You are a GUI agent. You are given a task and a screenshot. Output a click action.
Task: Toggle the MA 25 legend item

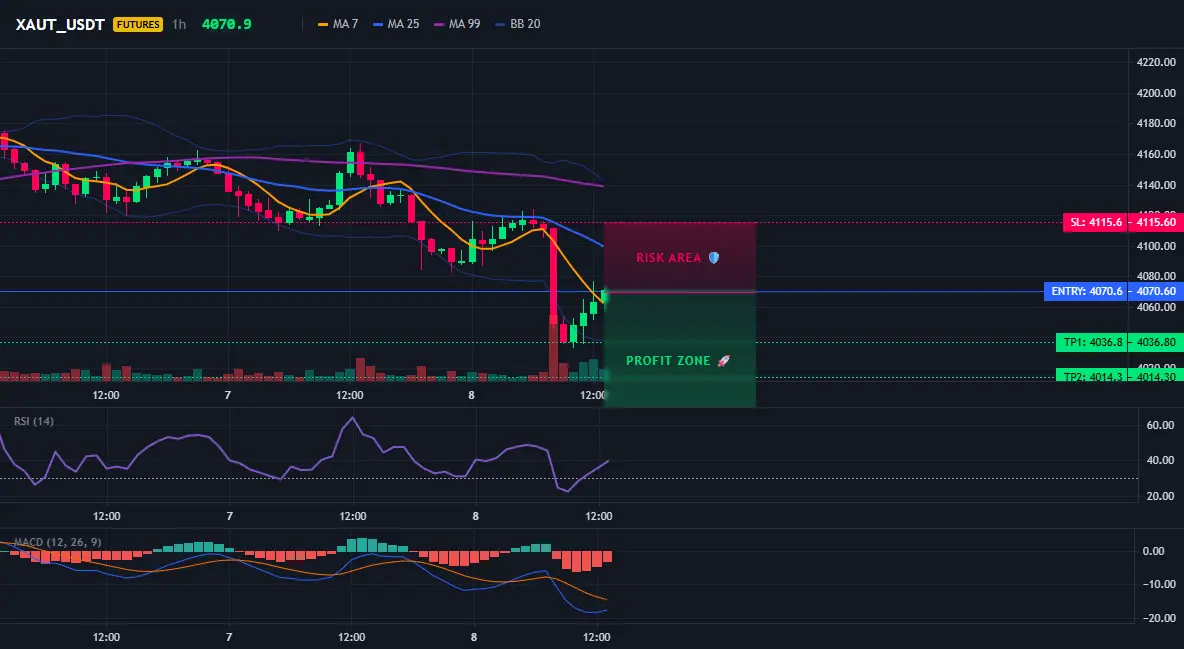tap(396, 24)
